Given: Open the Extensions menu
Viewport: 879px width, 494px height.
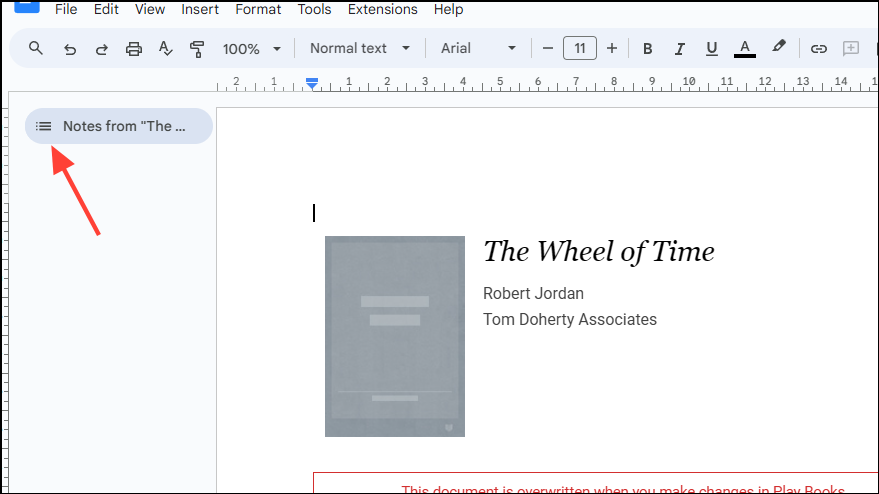Looking at the screenshot, I should click(382, 9).
